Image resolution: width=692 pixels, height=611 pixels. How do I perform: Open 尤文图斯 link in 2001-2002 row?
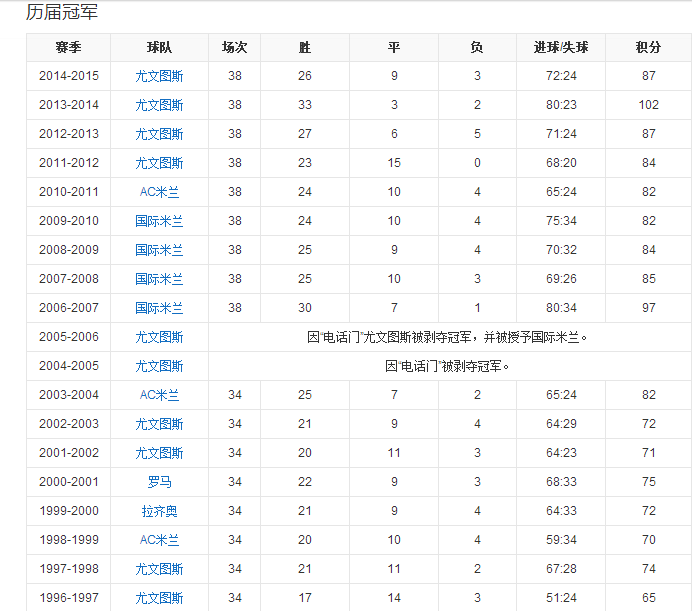[x=159, y=453]
